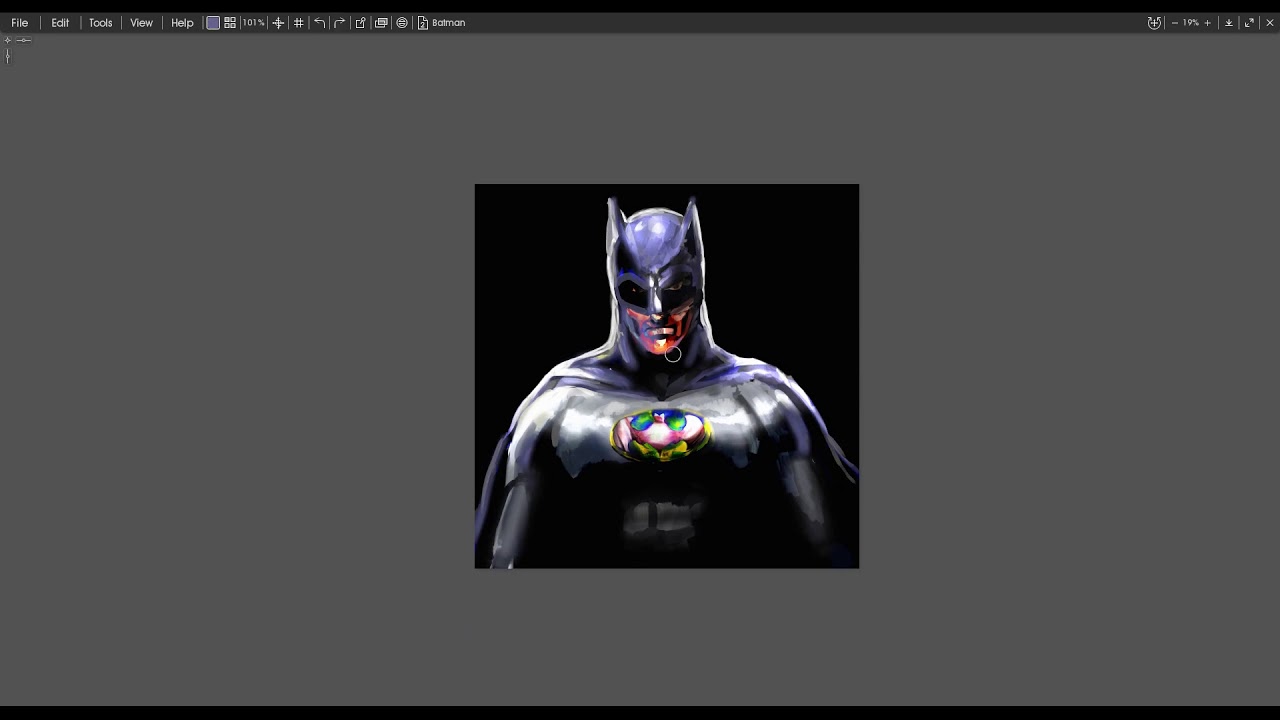Open the four-square grid palette icon
Image resolution: width=1280 pixels, height=720 pixels.
[x=230, y=22]
